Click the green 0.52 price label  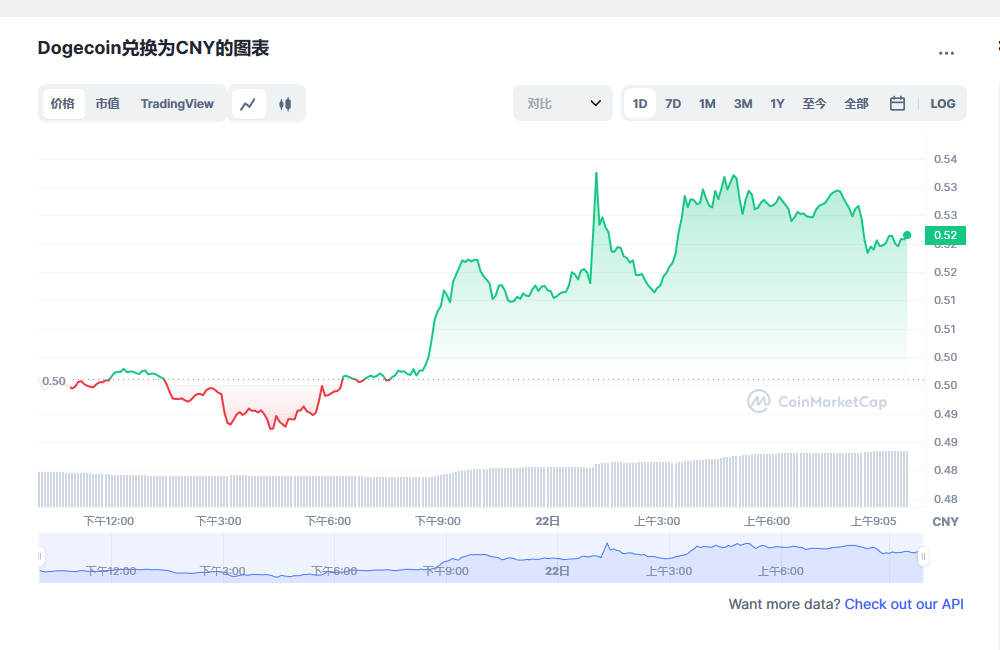944,236
